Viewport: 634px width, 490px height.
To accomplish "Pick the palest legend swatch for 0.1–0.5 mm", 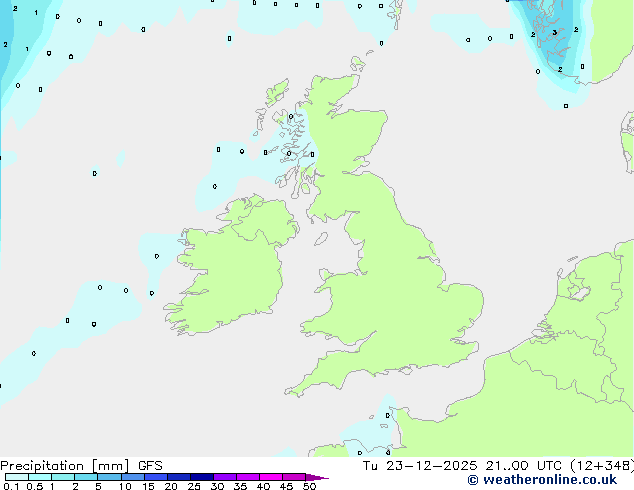I will tap(17, 477).
